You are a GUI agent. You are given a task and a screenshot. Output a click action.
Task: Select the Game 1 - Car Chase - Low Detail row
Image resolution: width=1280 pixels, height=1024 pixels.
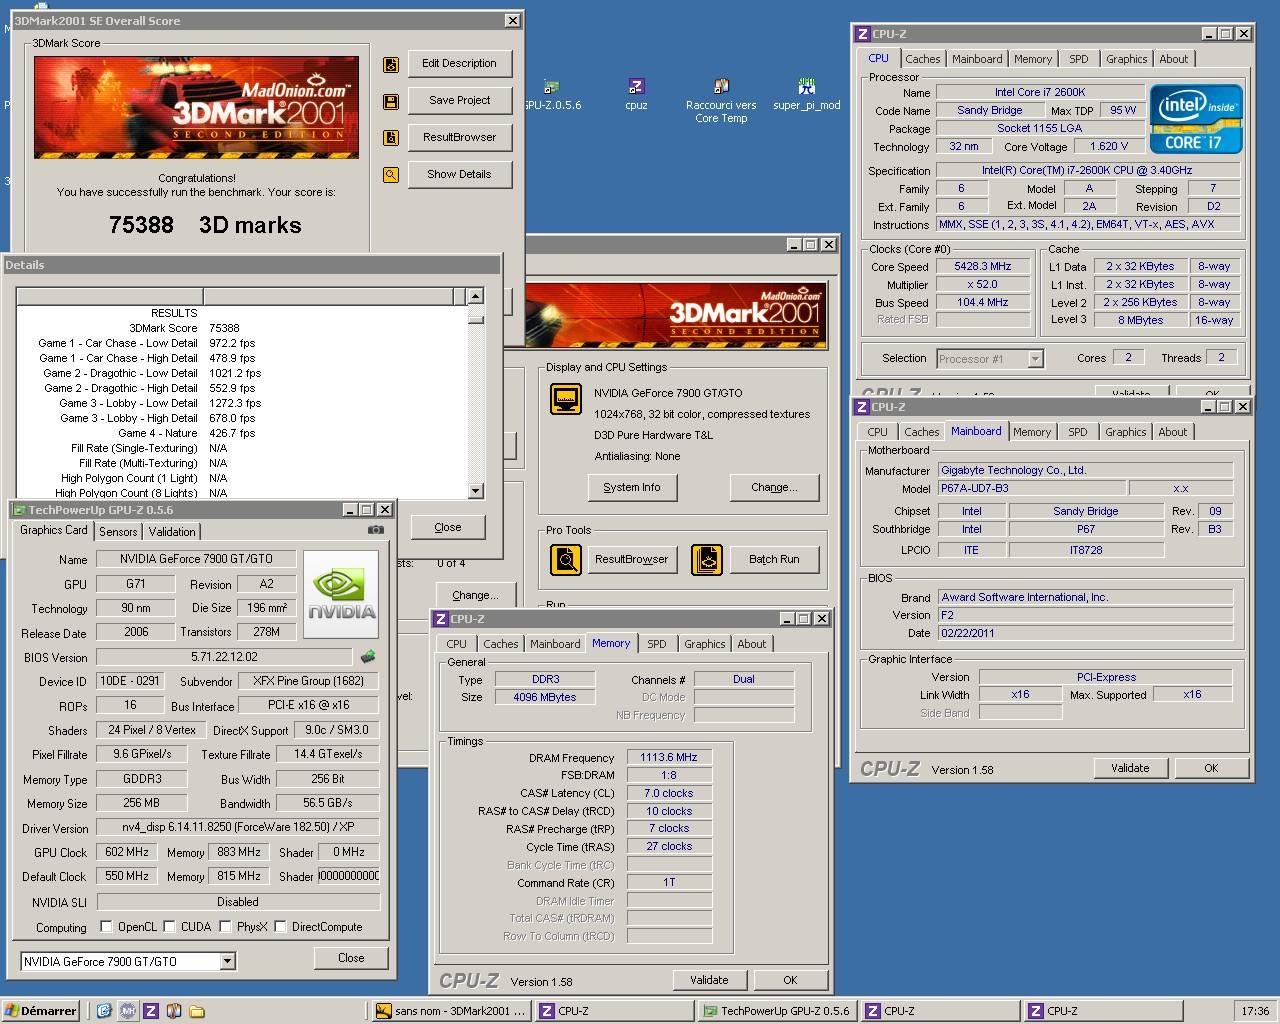tap(240, 343)
